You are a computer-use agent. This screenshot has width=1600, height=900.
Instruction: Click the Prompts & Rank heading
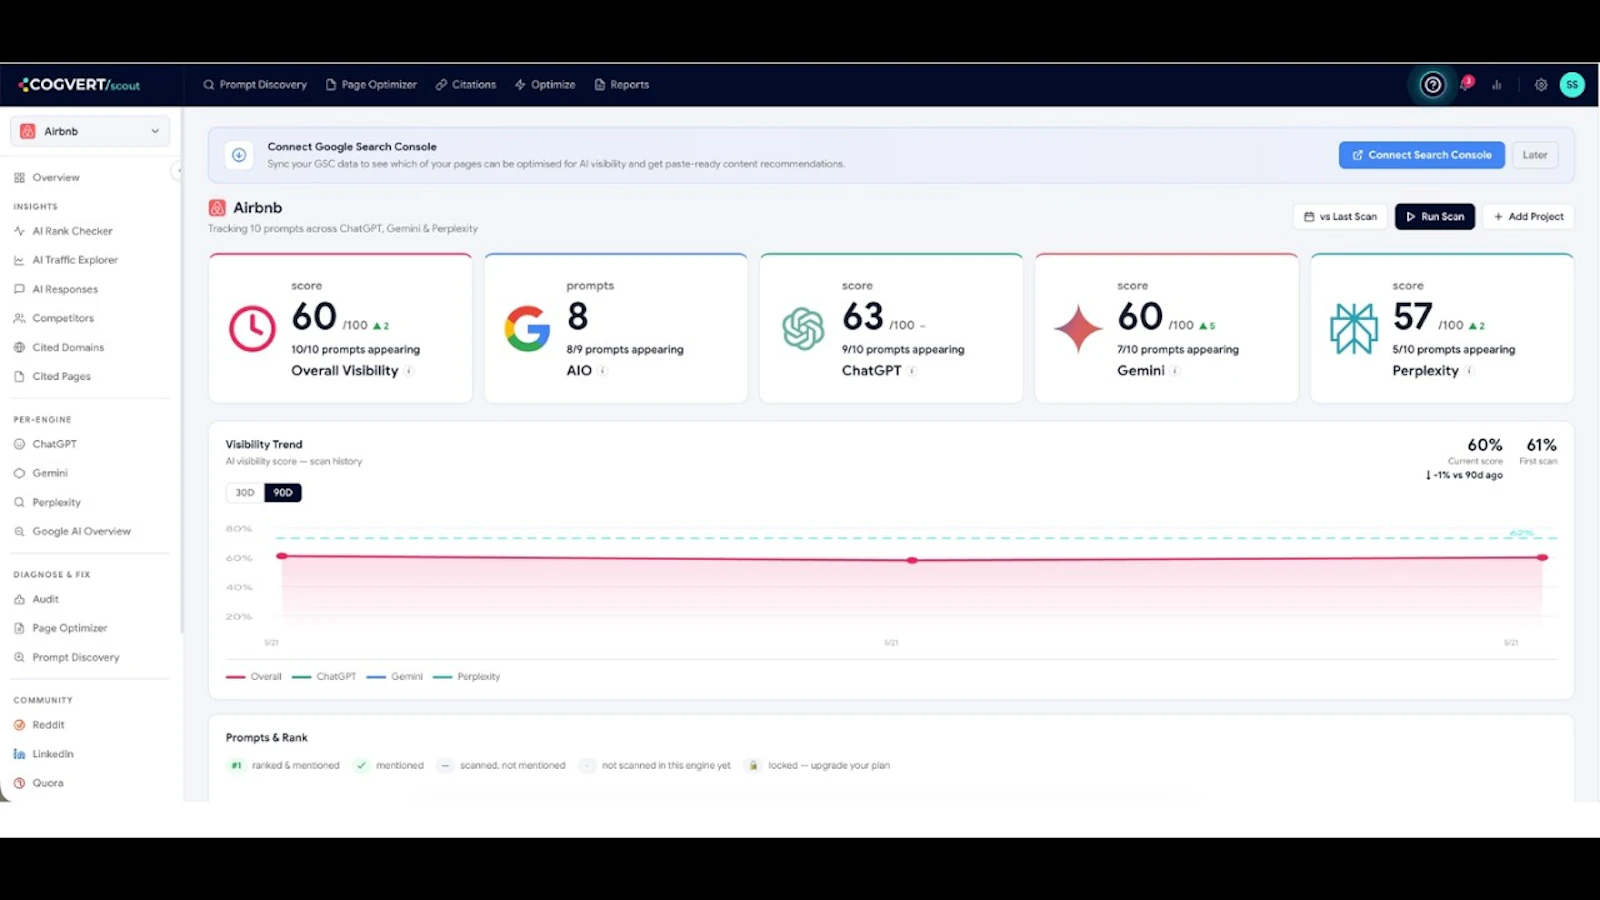[x=267, y=738]
